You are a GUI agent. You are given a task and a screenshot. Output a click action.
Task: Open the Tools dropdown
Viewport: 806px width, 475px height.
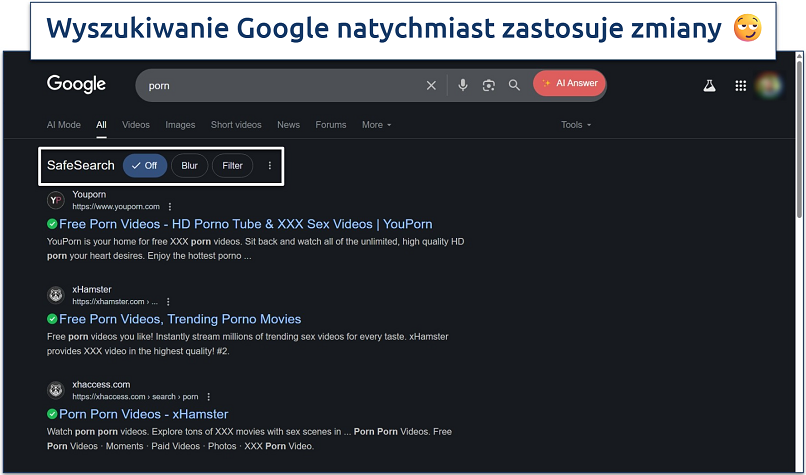point(576,125)
